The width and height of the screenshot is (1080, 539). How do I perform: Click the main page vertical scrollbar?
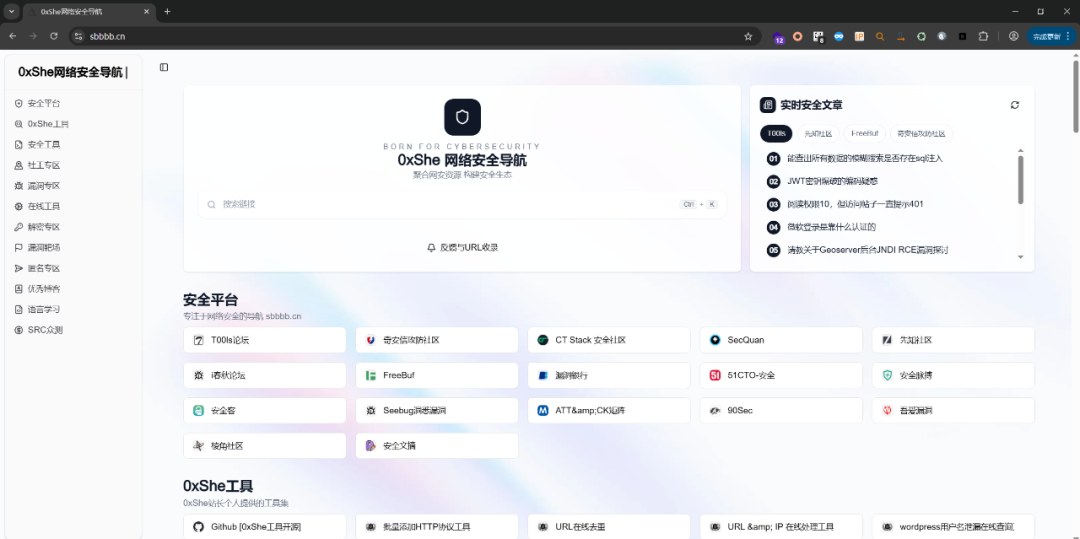(x=1075, y=96)
